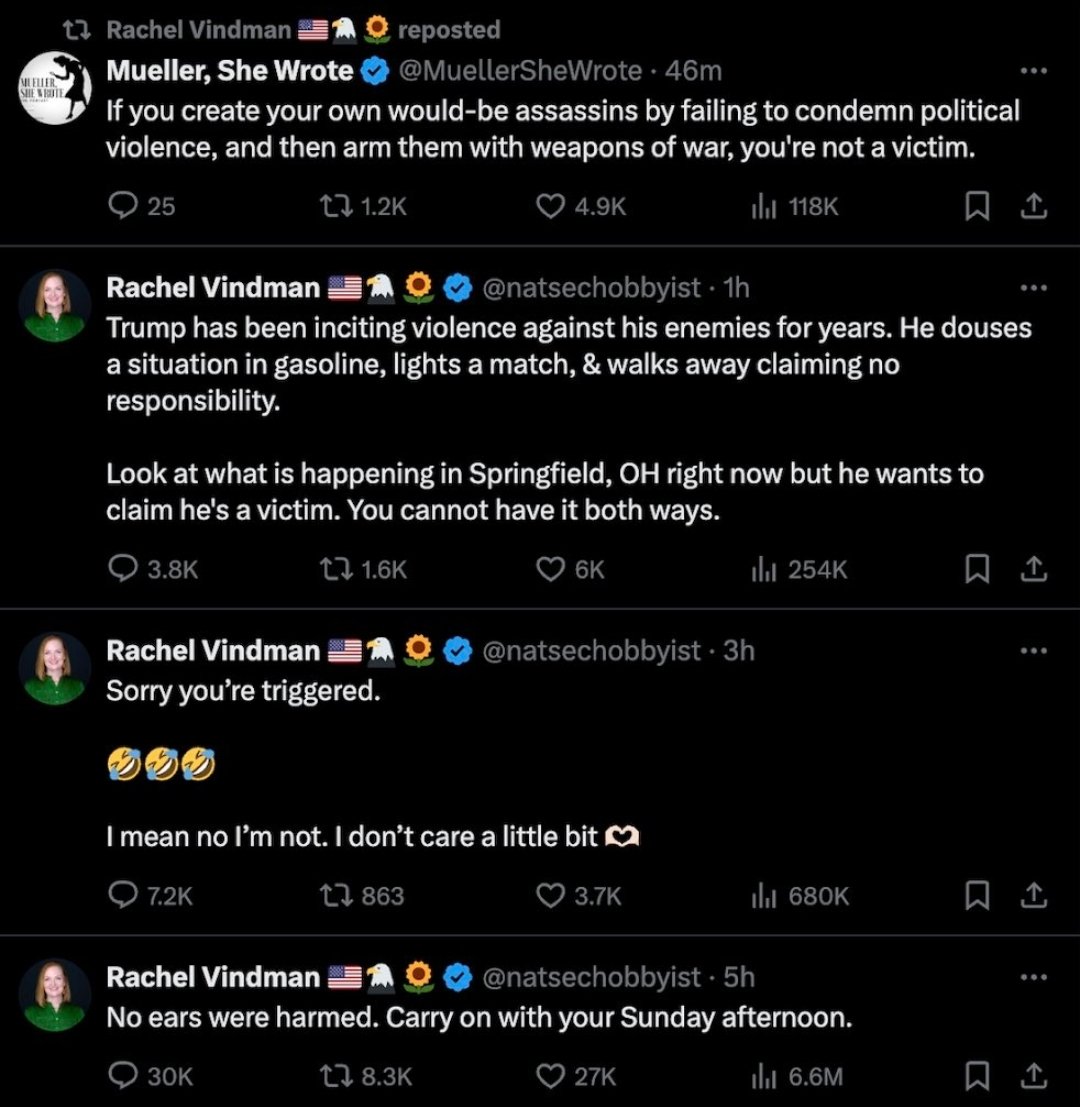
Task: Open more options on Mueller, She Wrote post
Action: point(1033,71)
